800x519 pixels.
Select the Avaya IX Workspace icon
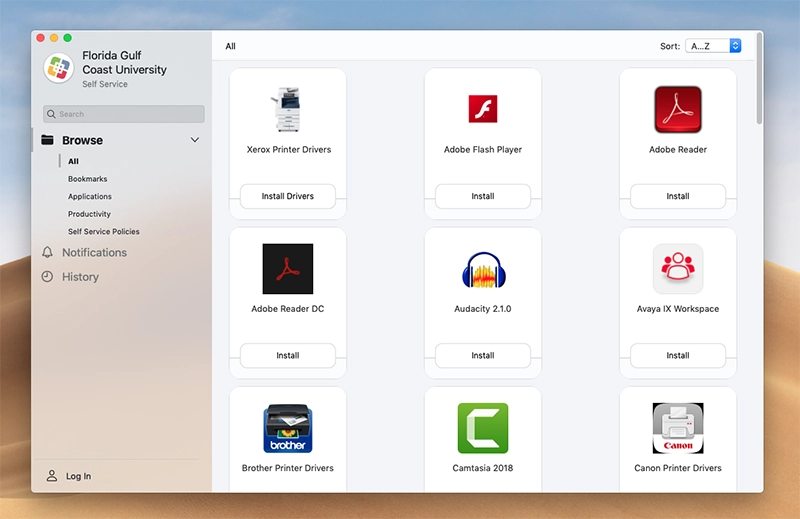(x=678, y=269)
